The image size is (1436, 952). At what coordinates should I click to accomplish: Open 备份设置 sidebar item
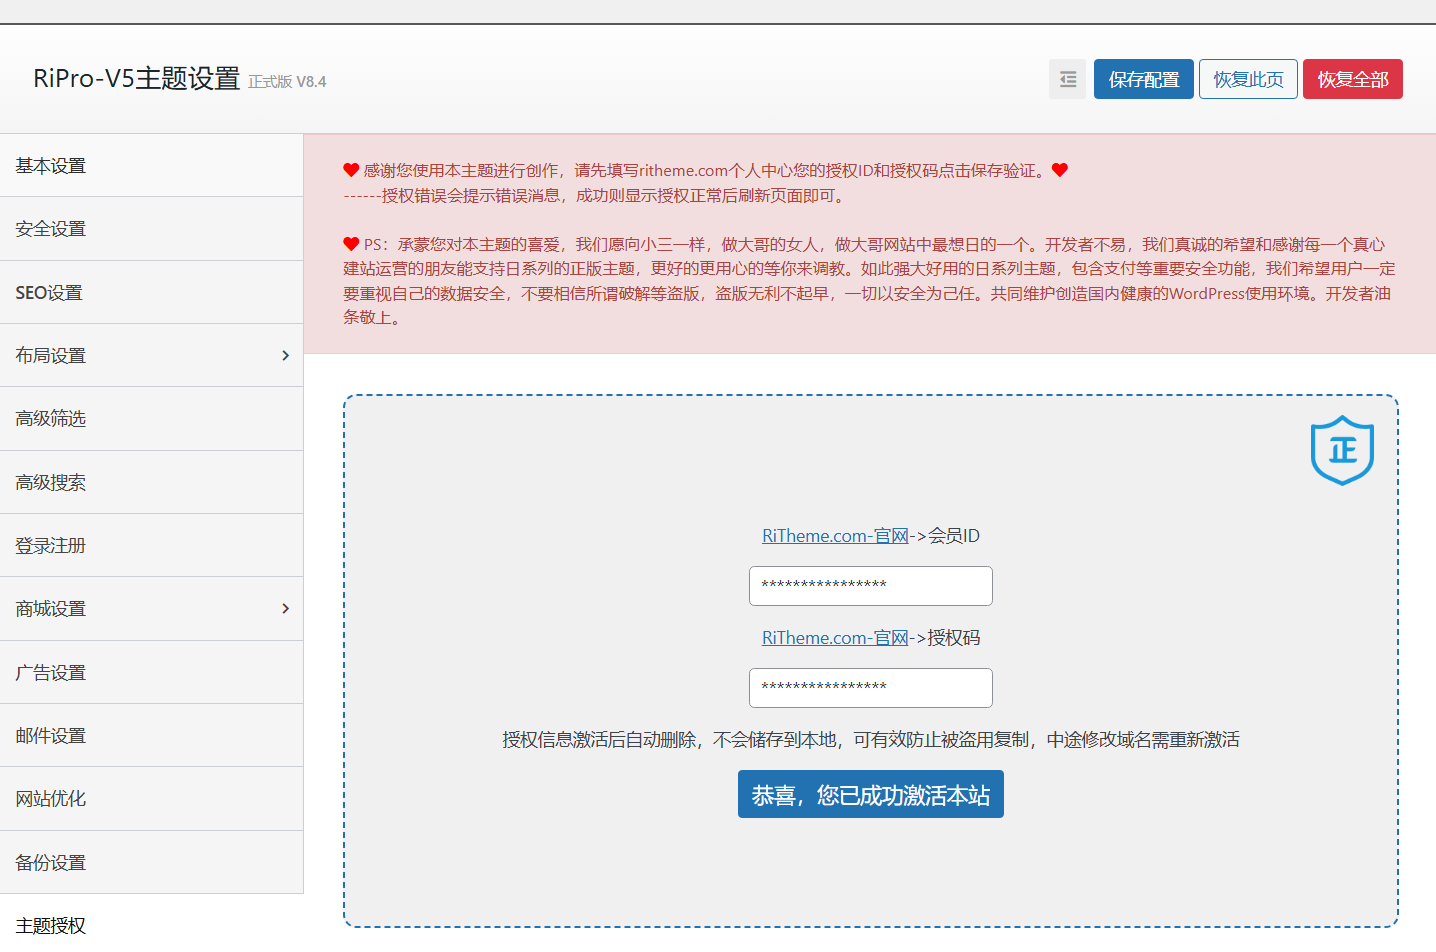coord(151,862)
